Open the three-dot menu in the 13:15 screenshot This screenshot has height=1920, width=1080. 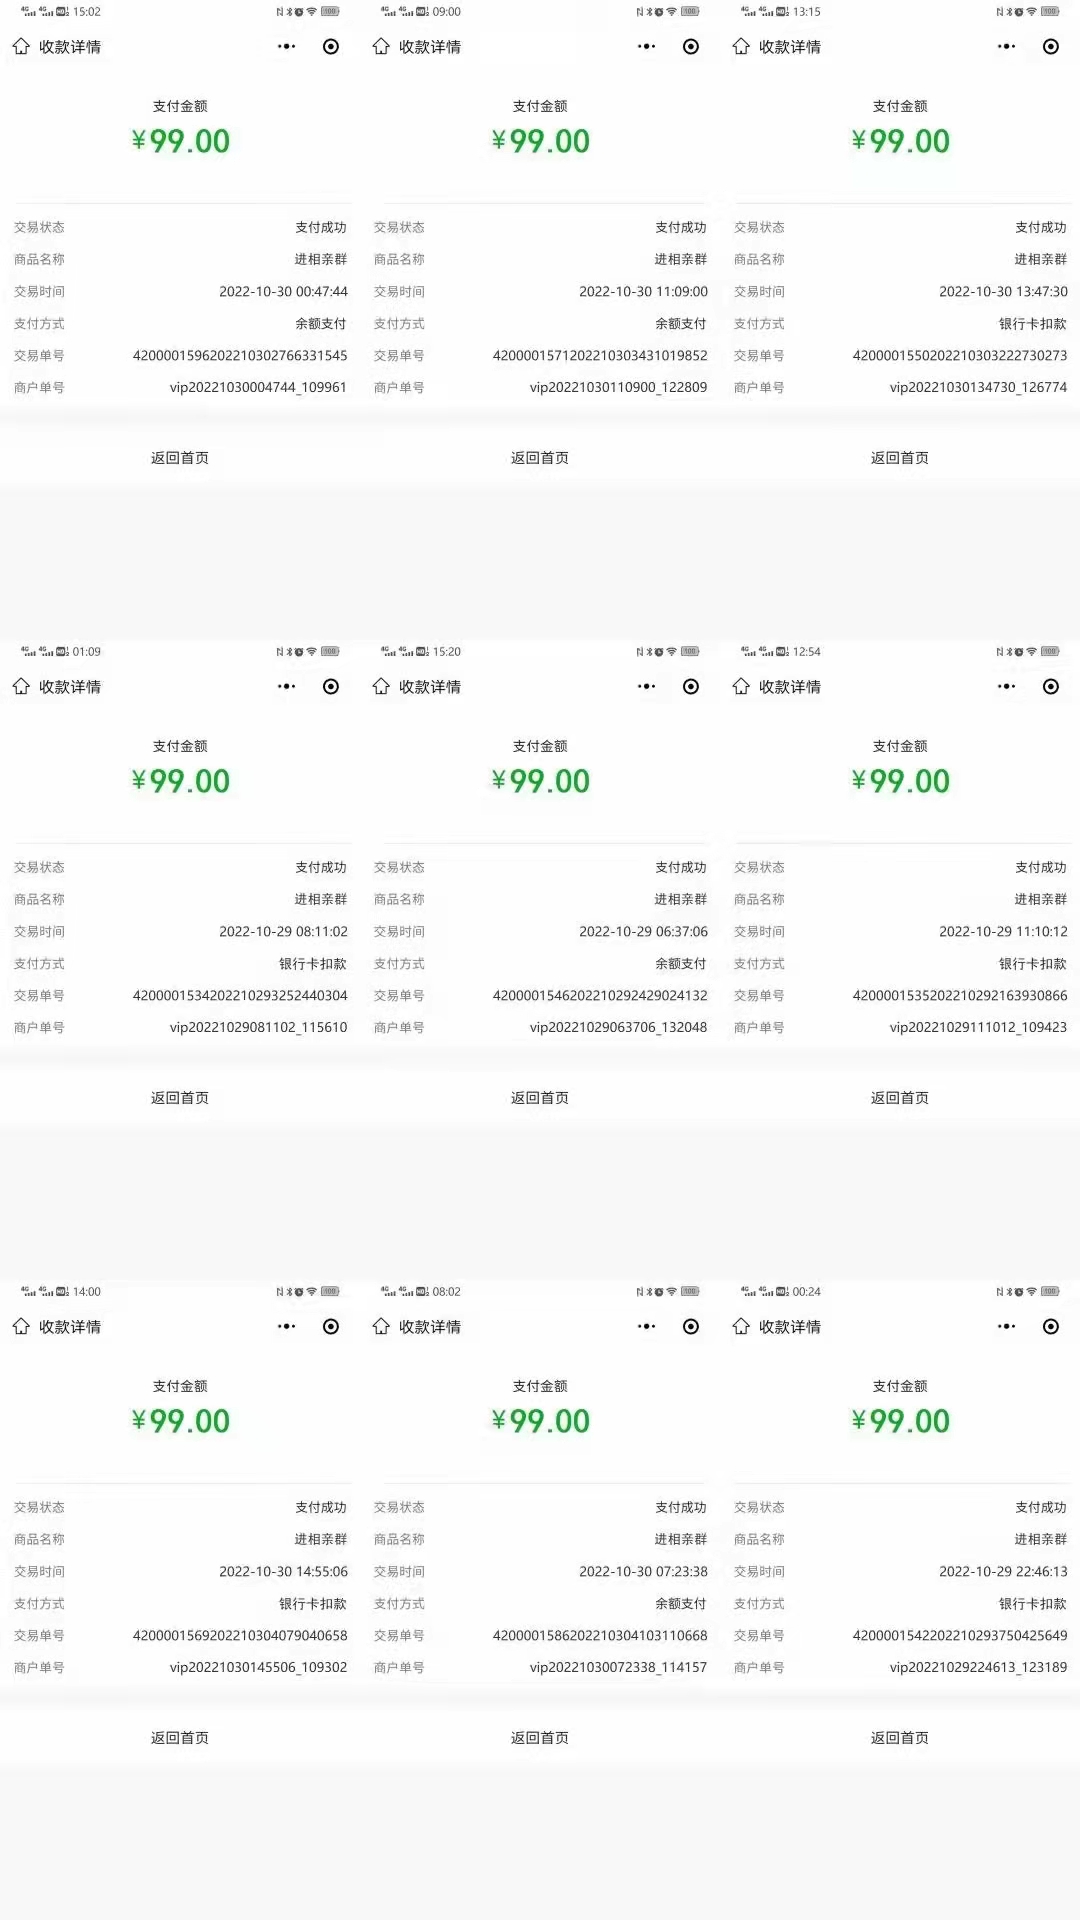click(1007, 47)
